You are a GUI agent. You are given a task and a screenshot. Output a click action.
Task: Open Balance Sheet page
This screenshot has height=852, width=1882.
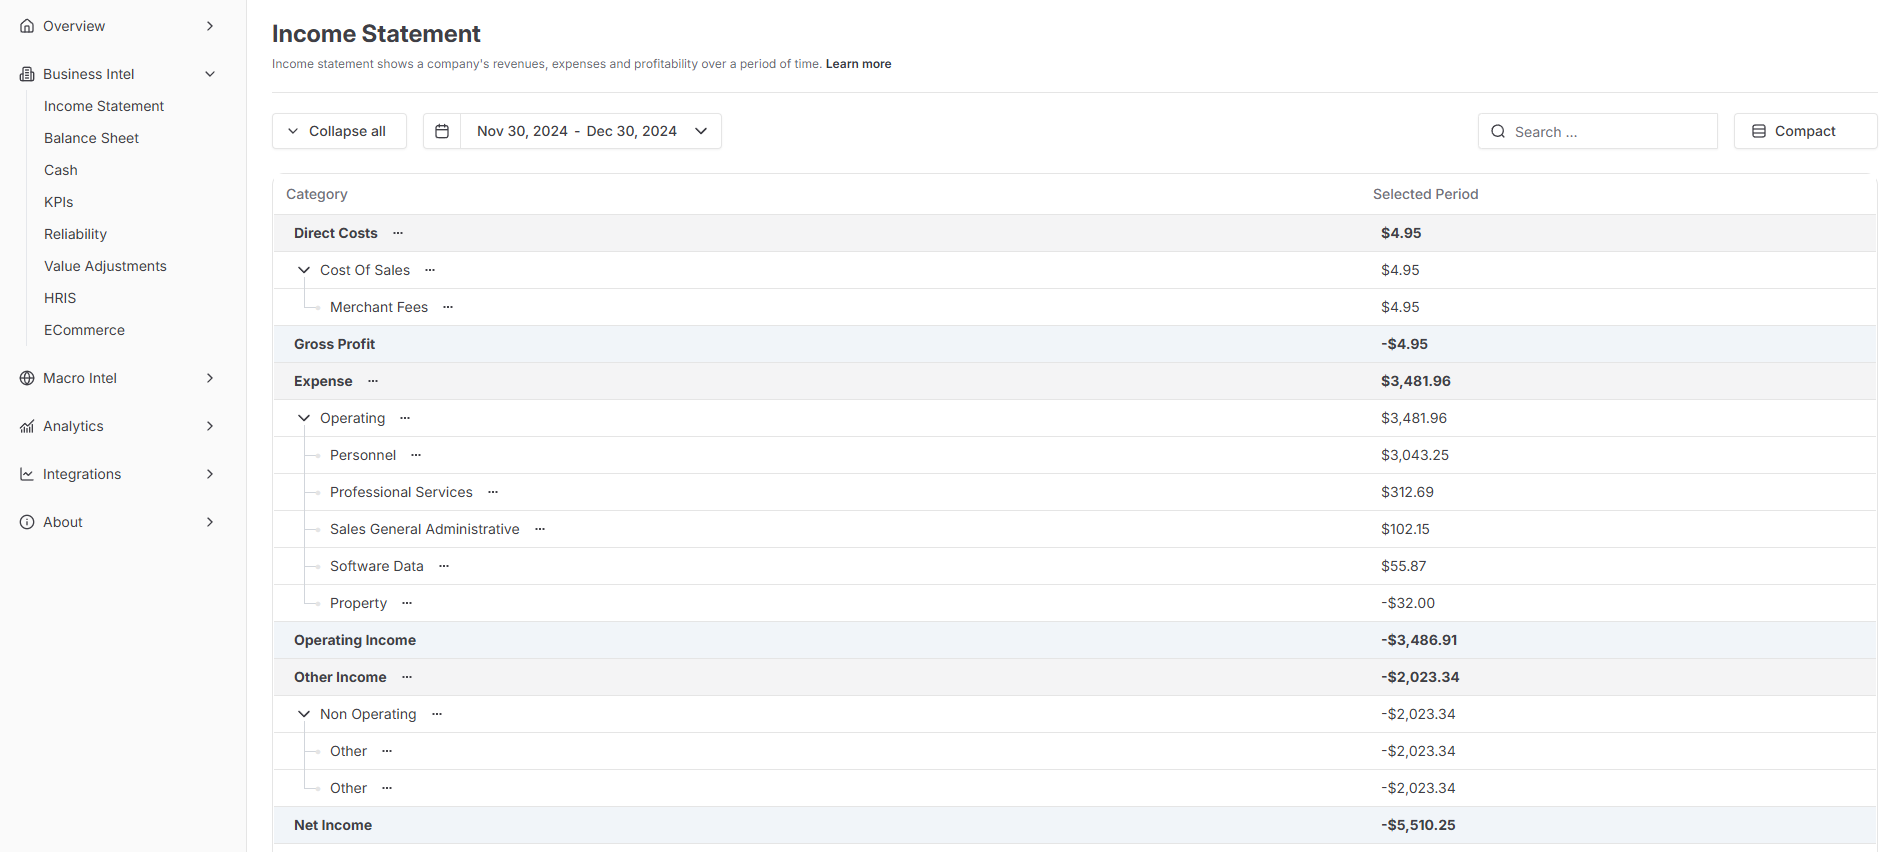tap(92, 138)
